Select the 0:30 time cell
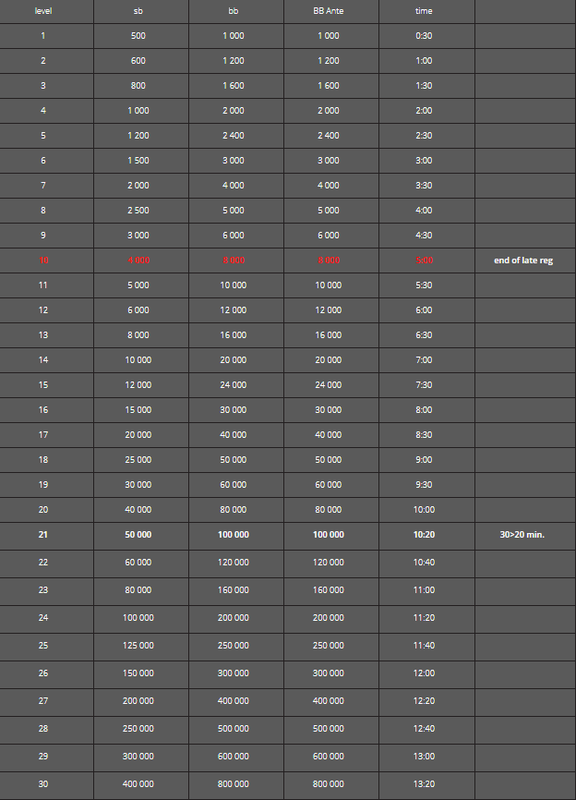The height and width of the screenshot is (800, 576). point(424,36)
